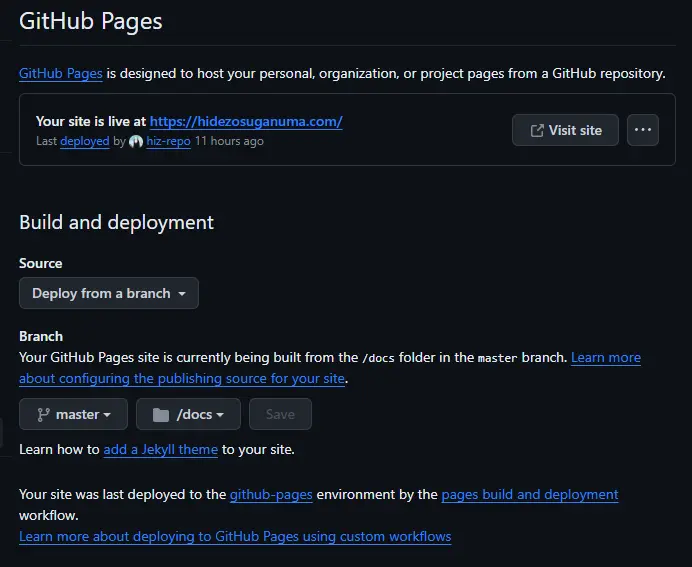This screenshot has height=567, width=692.
Task: Expand the Deploy from a branch dropdown
Action: point(108,293)
